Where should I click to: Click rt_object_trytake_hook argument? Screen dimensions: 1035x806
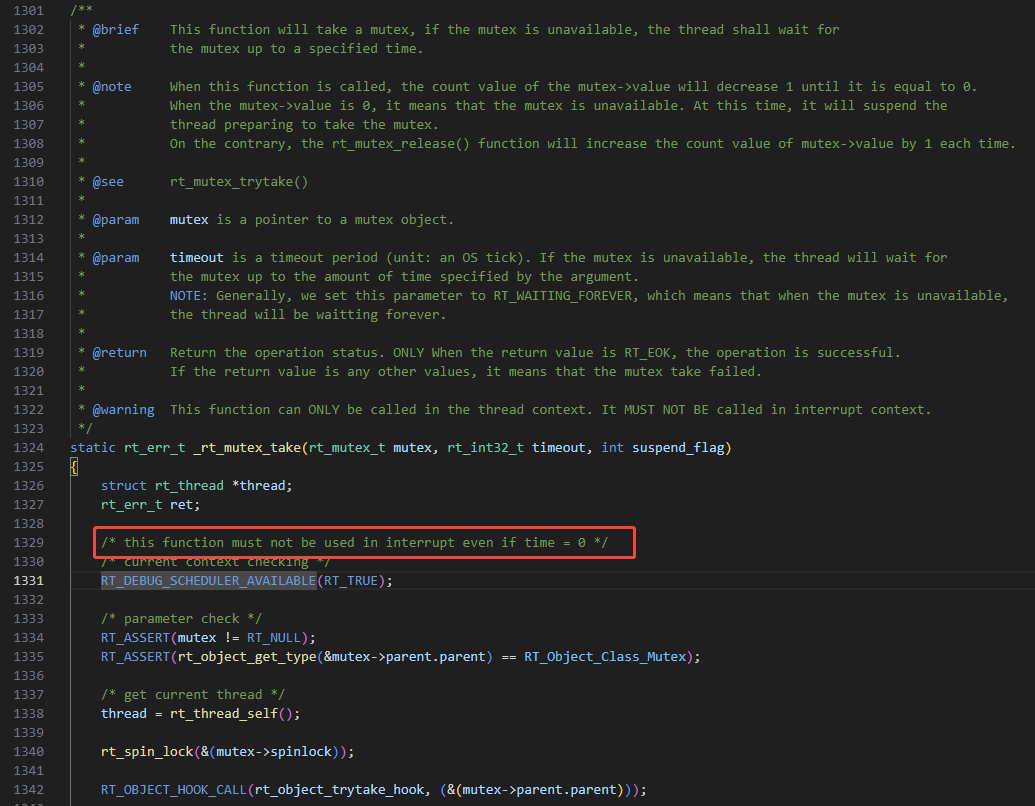[x=340, y=789]
